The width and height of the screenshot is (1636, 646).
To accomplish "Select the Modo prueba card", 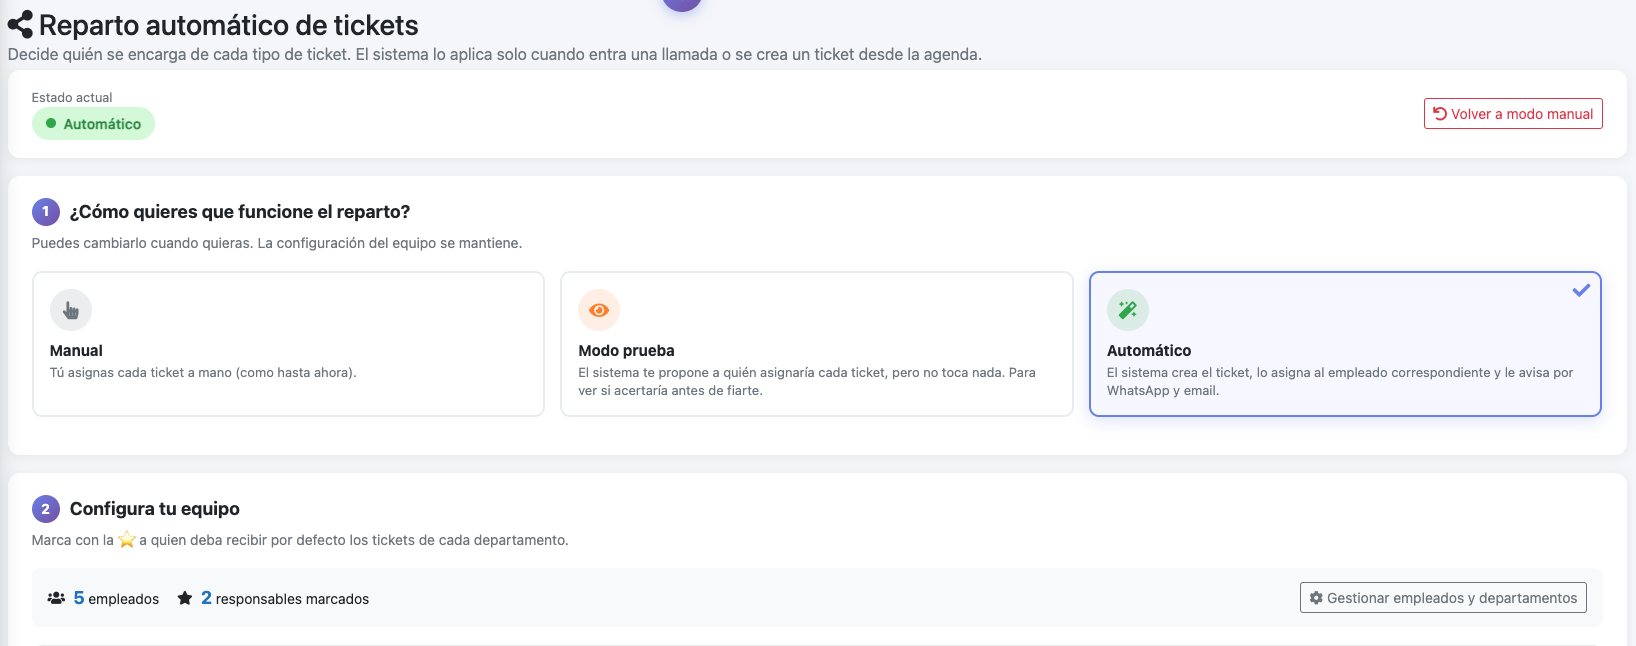I will point(817,344).
